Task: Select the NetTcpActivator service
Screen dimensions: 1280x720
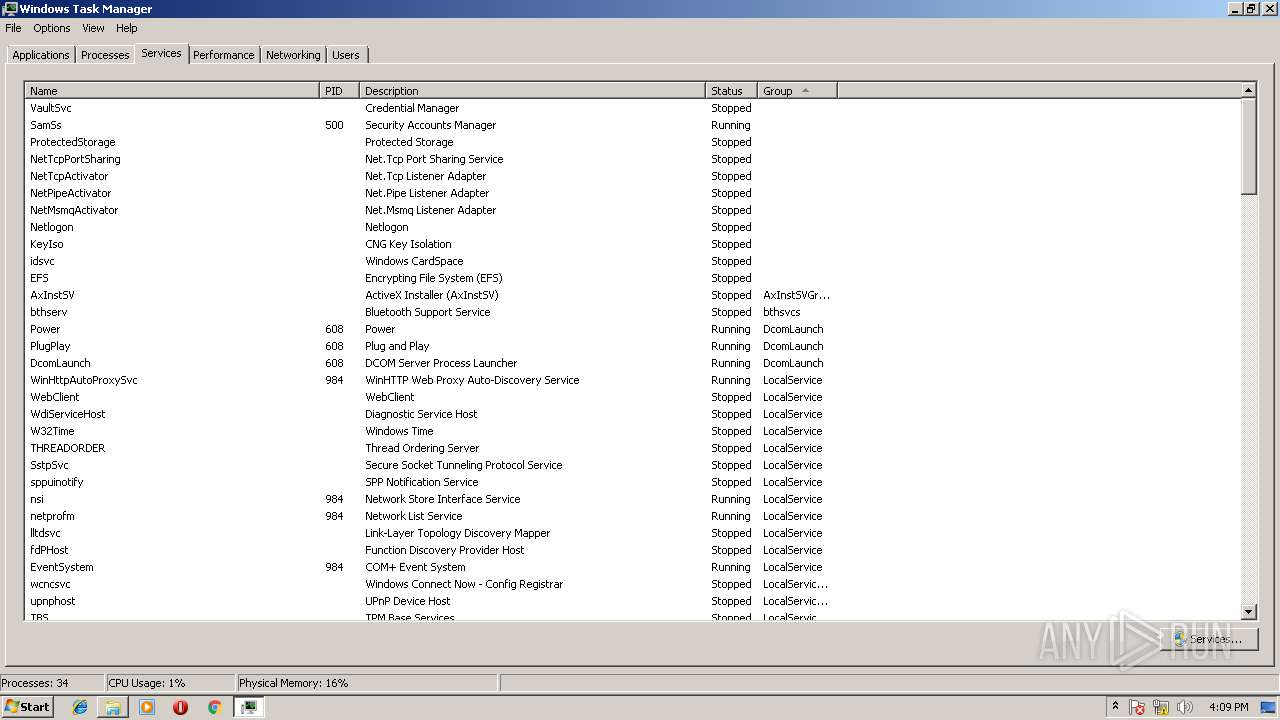Action: coord(69,176)
